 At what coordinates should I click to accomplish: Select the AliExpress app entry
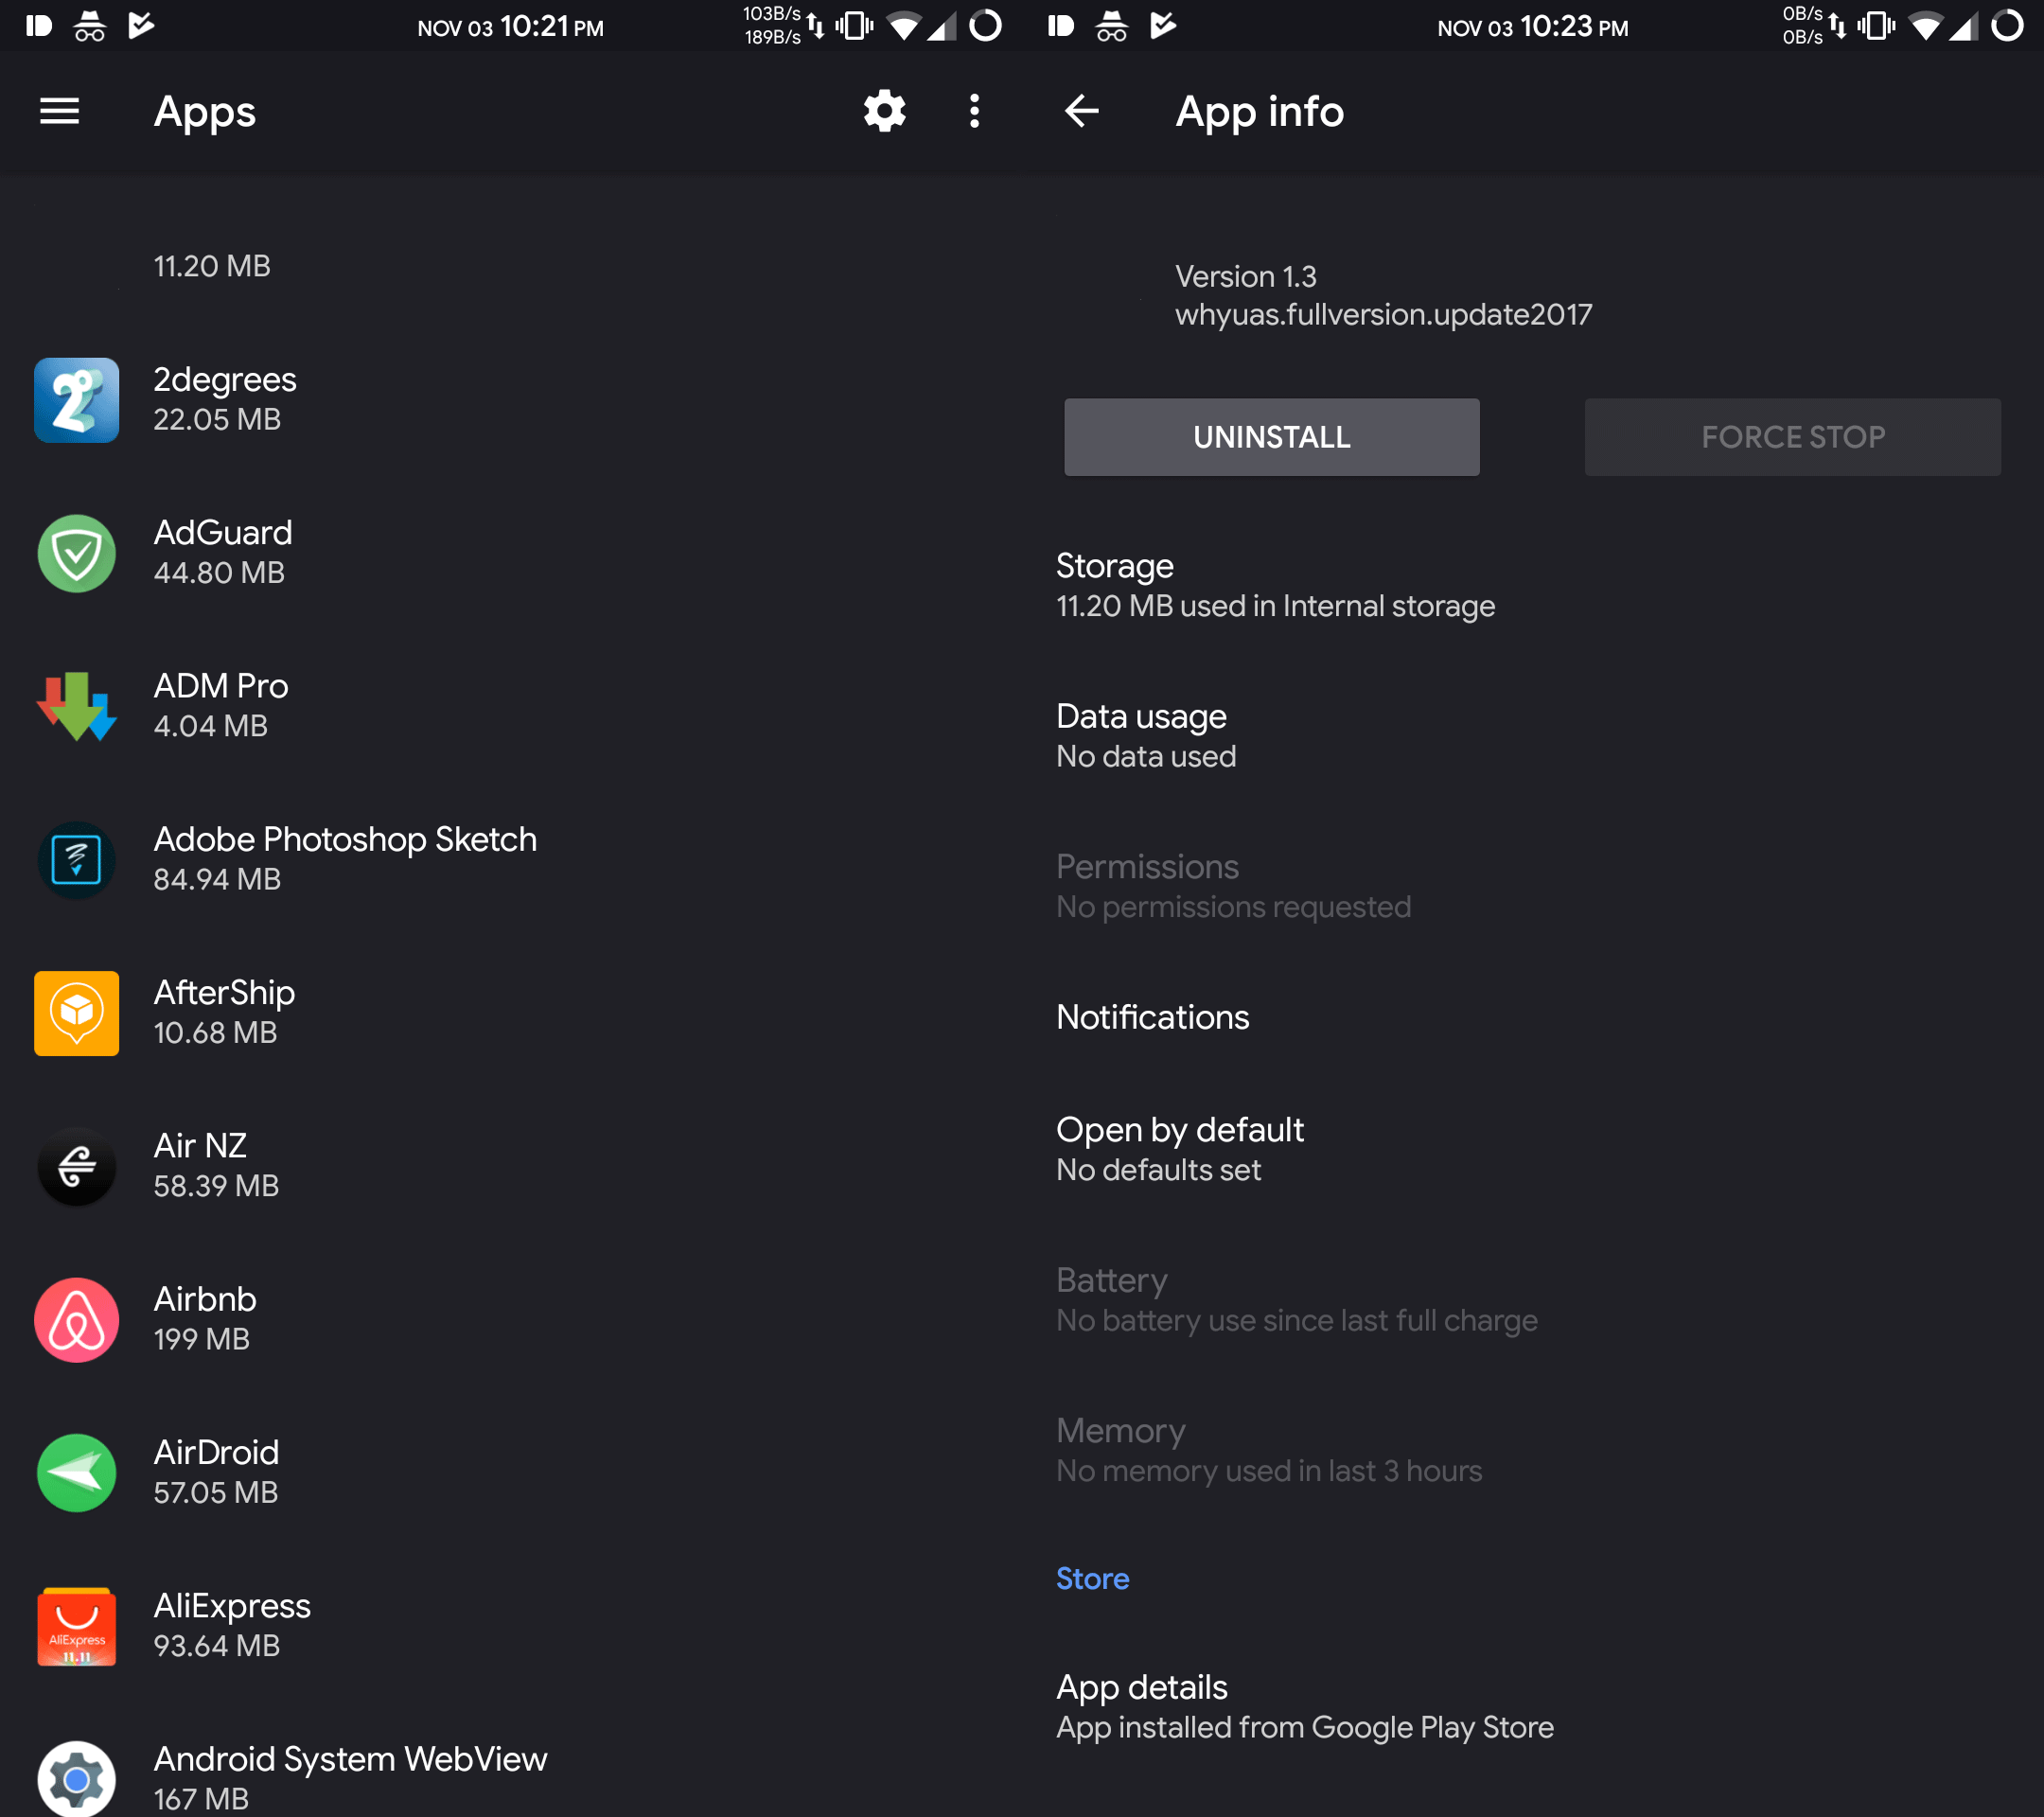click(511, 1626)
